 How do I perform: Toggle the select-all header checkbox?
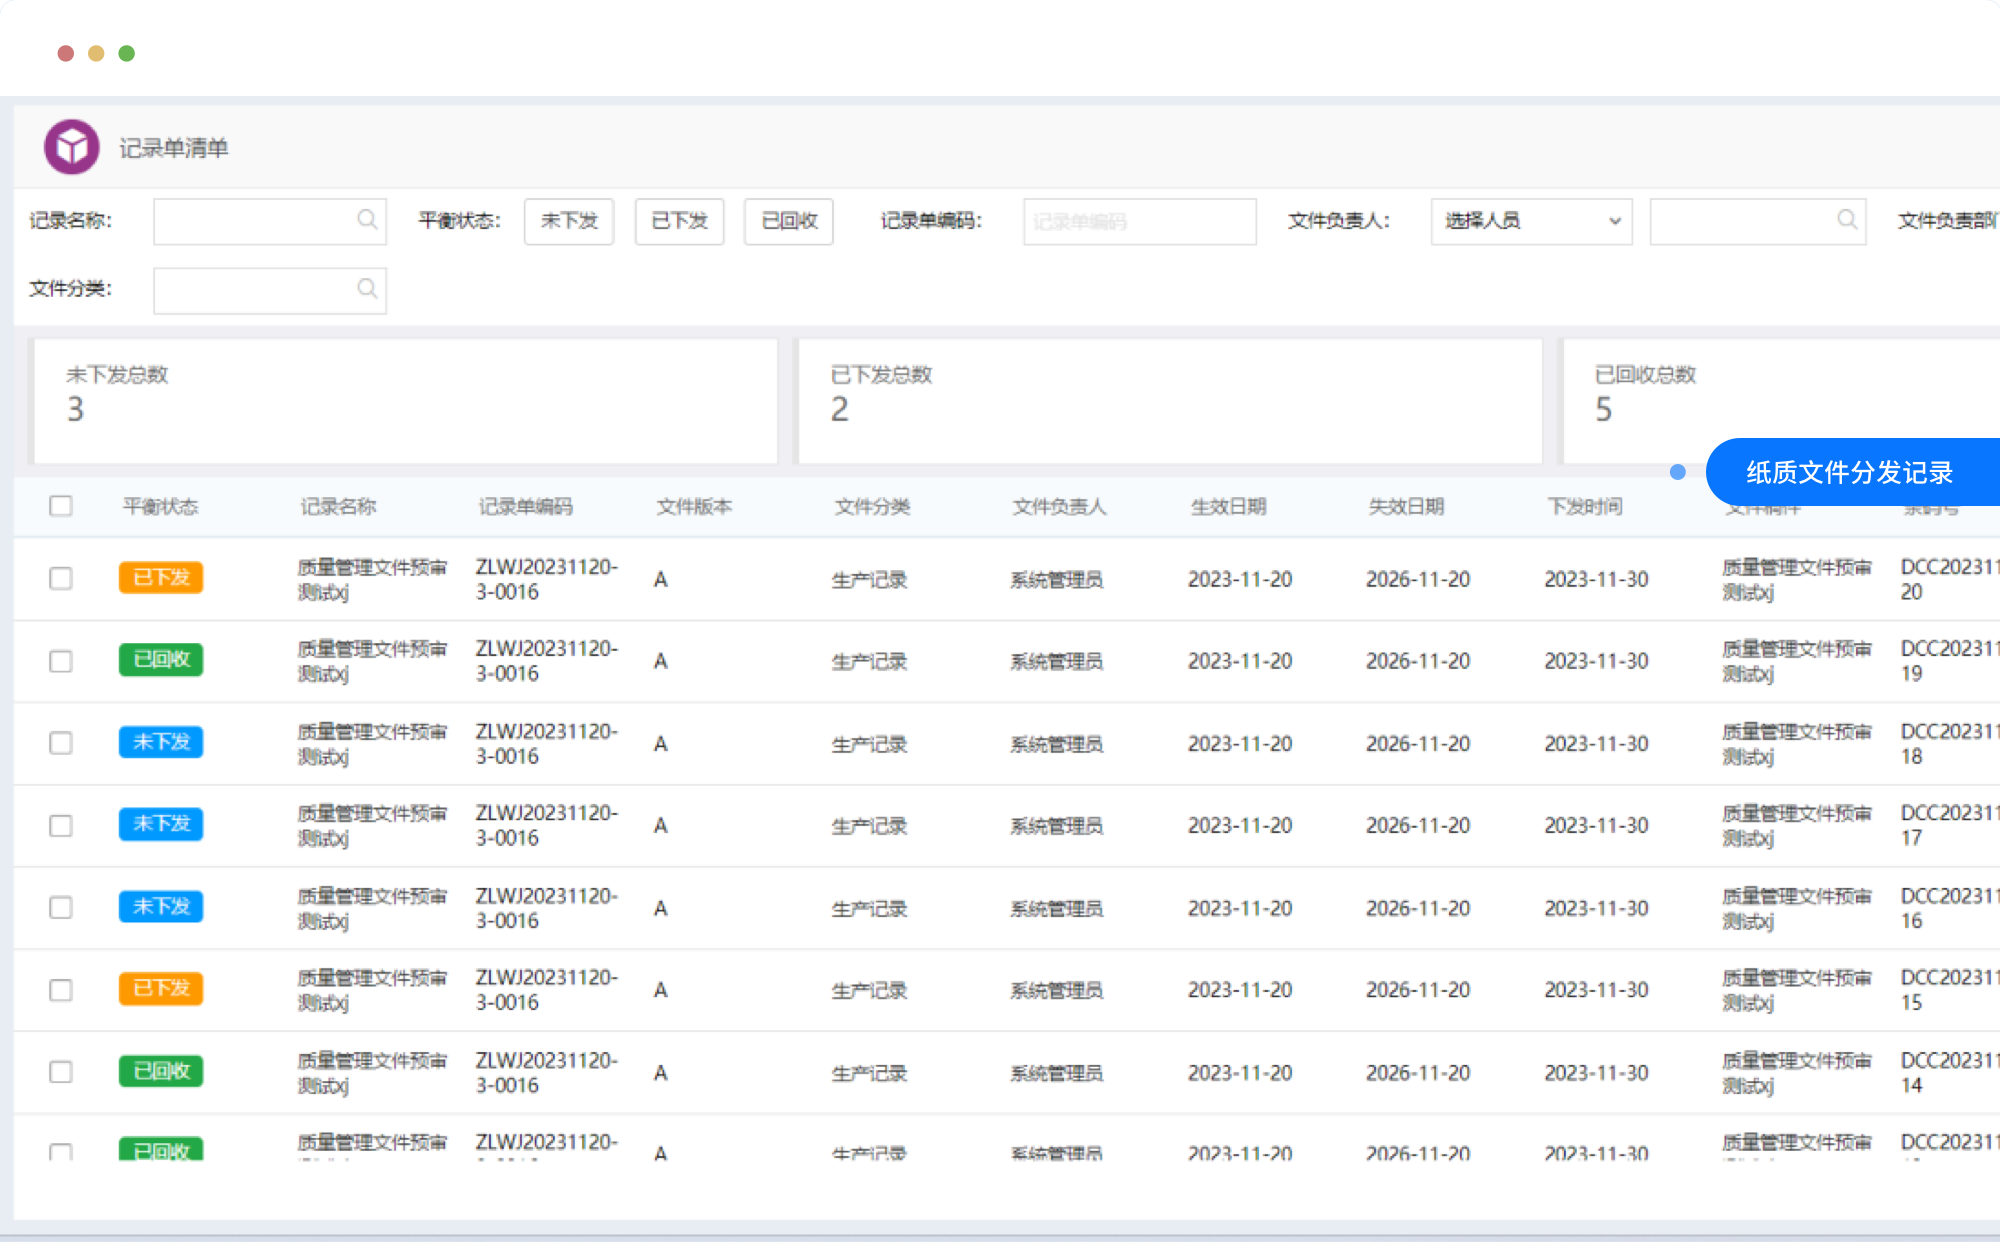61,506
